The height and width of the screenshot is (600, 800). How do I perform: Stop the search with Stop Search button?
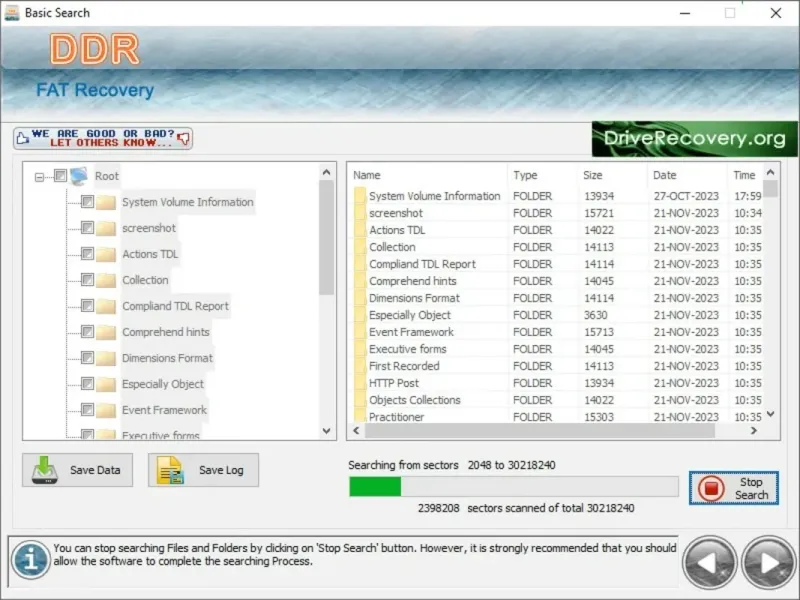click(734, 488)
